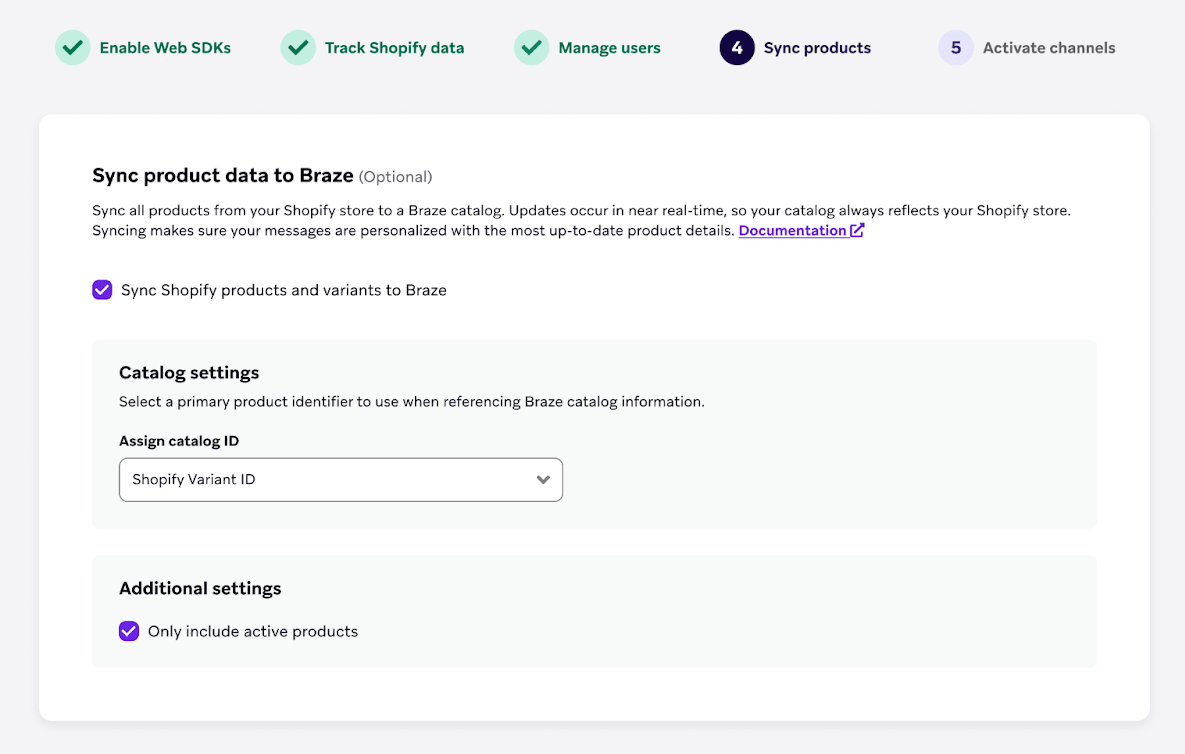1185x754 pixels.
Task: Click the green checkmark icon for Enable Web SDKs
Action: click(x=72, y=47)
